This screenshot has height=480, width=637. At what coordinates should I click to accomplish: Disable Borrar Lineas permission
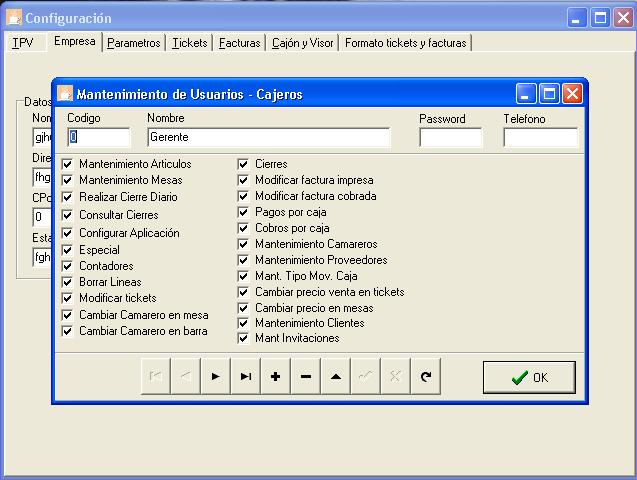(x=67, y=282)
